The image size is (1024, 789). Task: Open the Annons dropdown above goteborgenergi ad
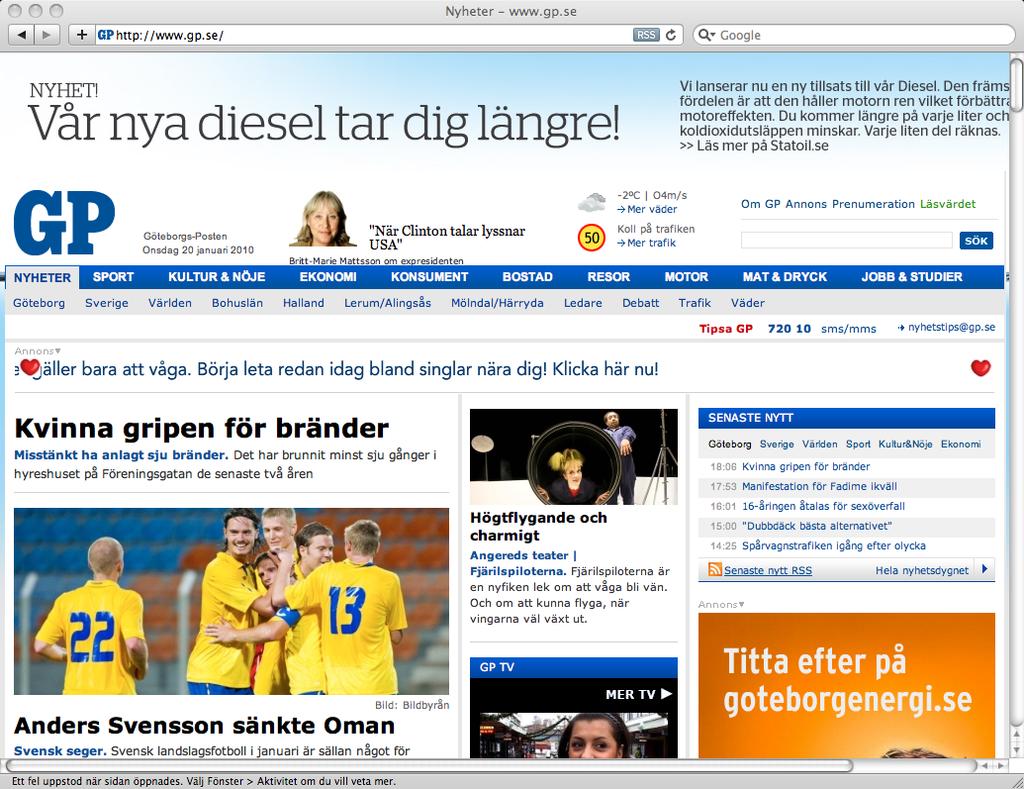point(721,604)
